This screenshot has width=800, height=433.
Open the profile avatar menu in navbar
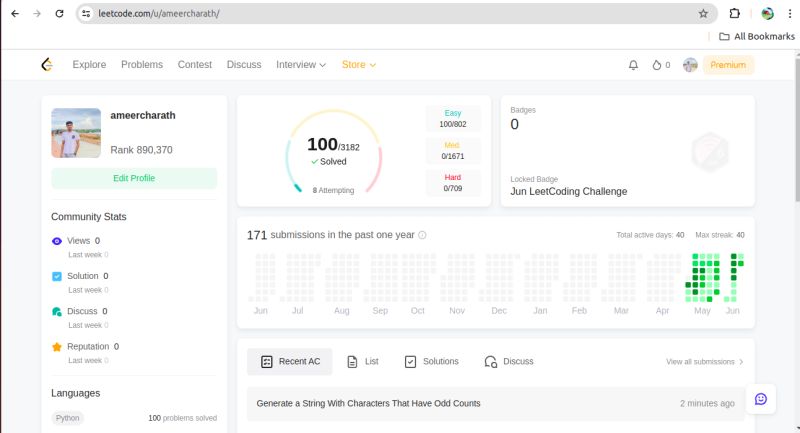(690, 65)
